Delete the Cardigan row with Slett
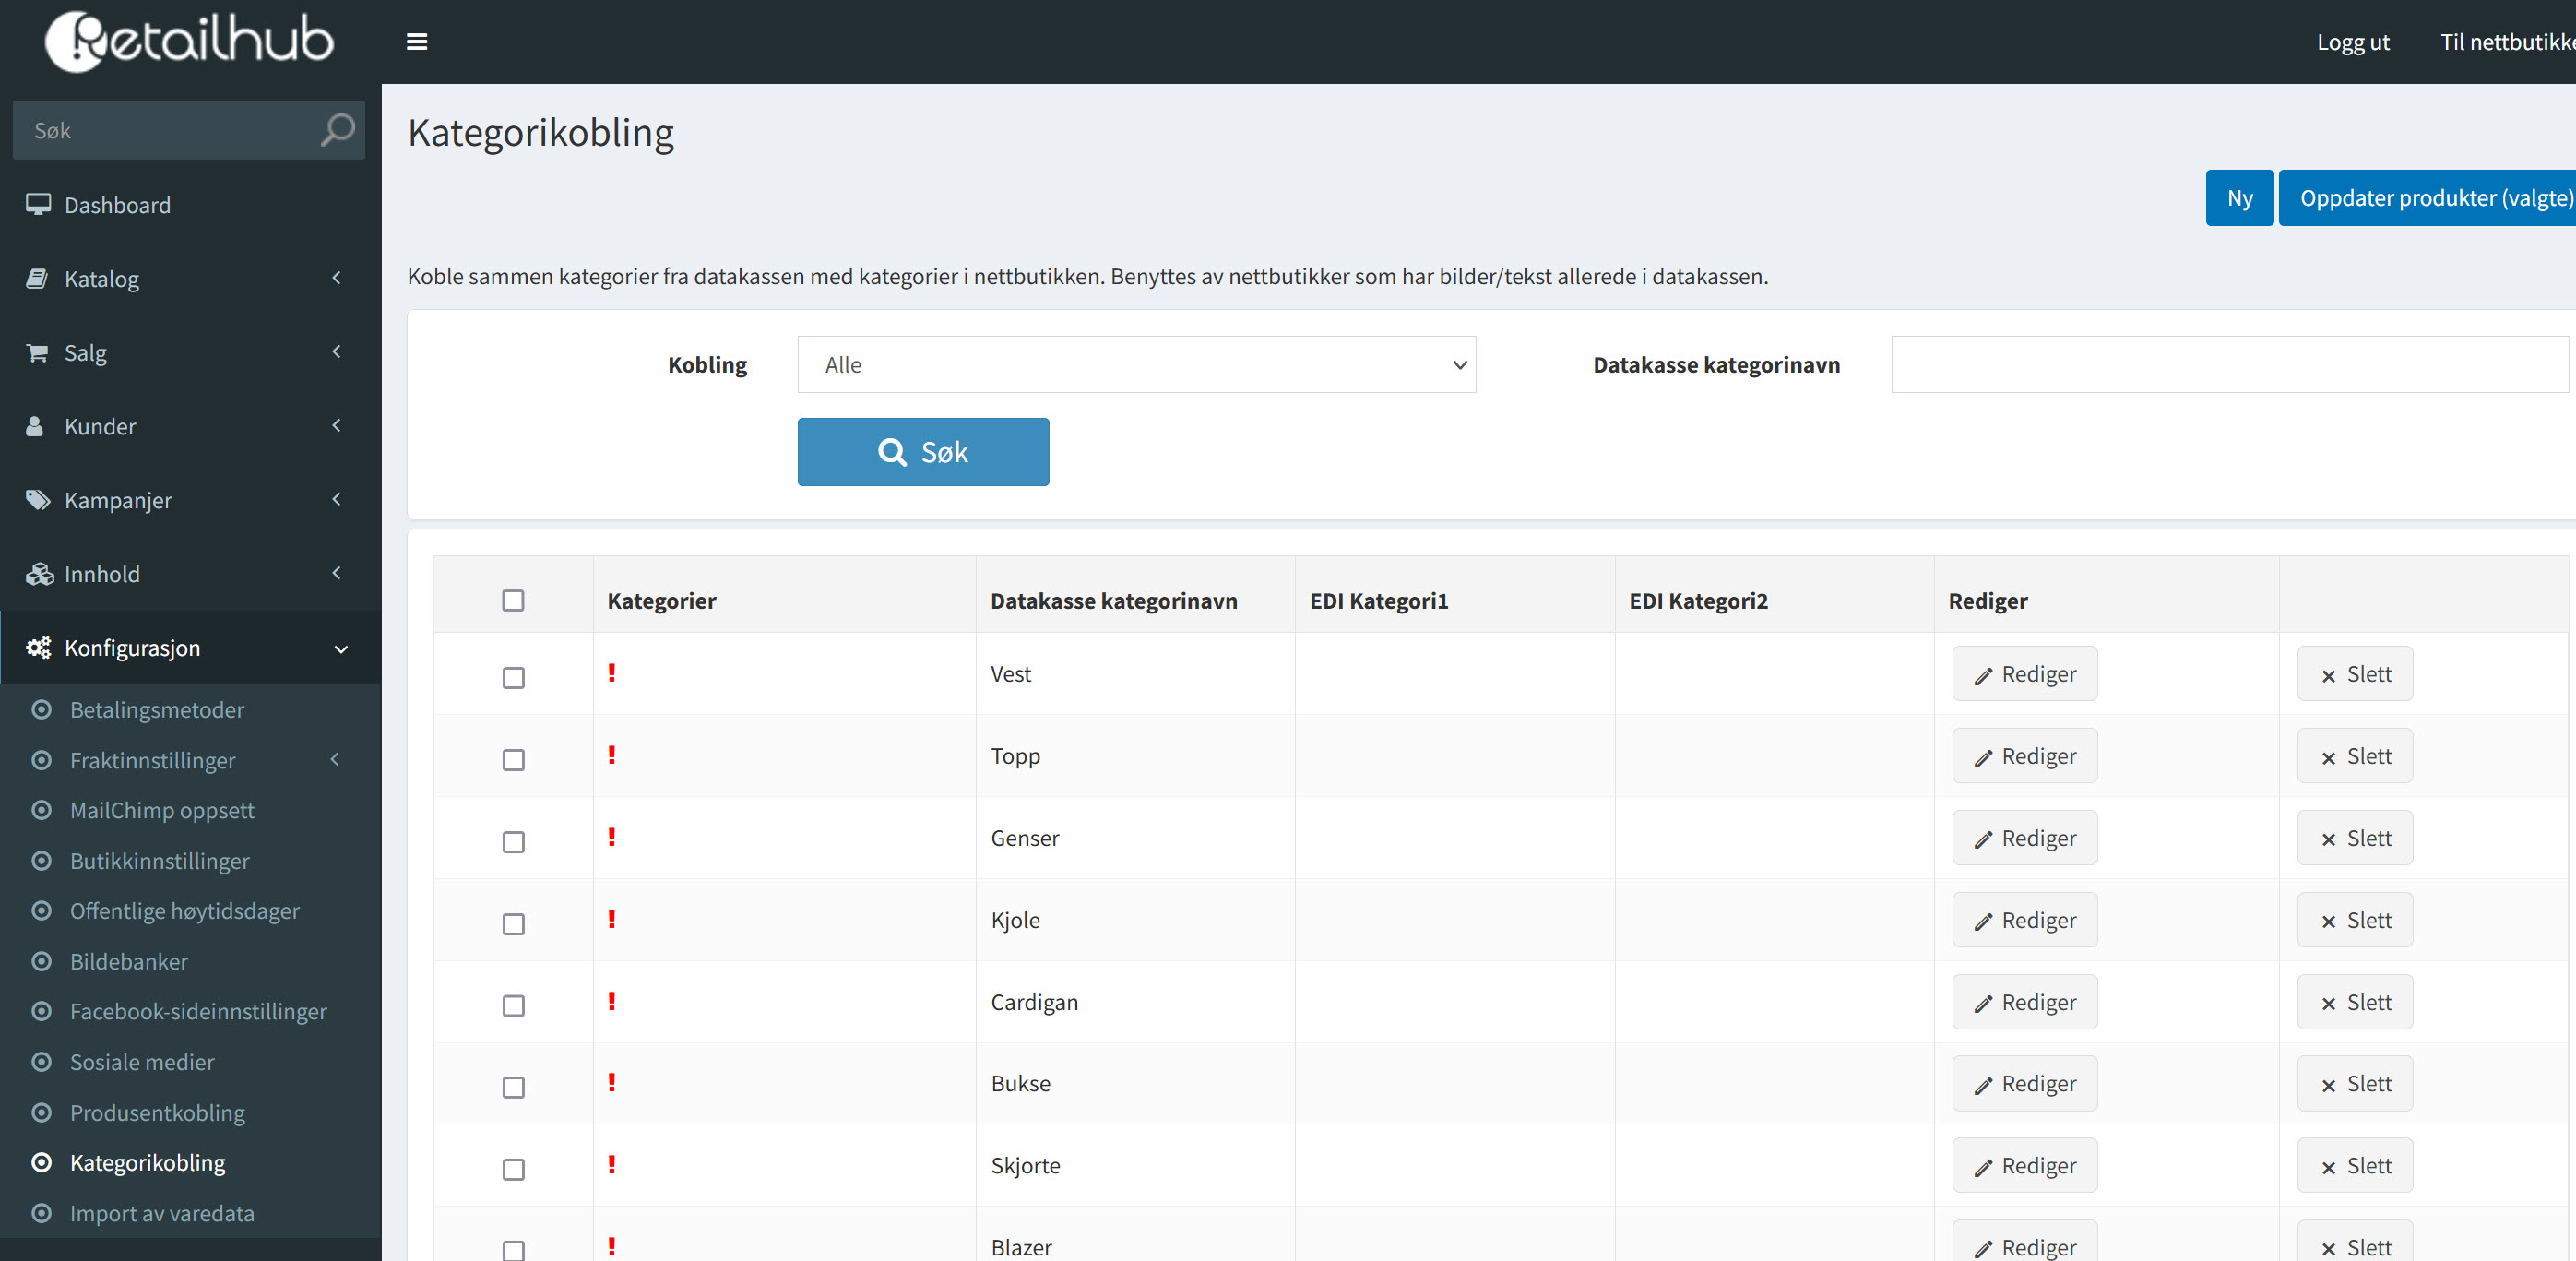 pos(2354,1002)
